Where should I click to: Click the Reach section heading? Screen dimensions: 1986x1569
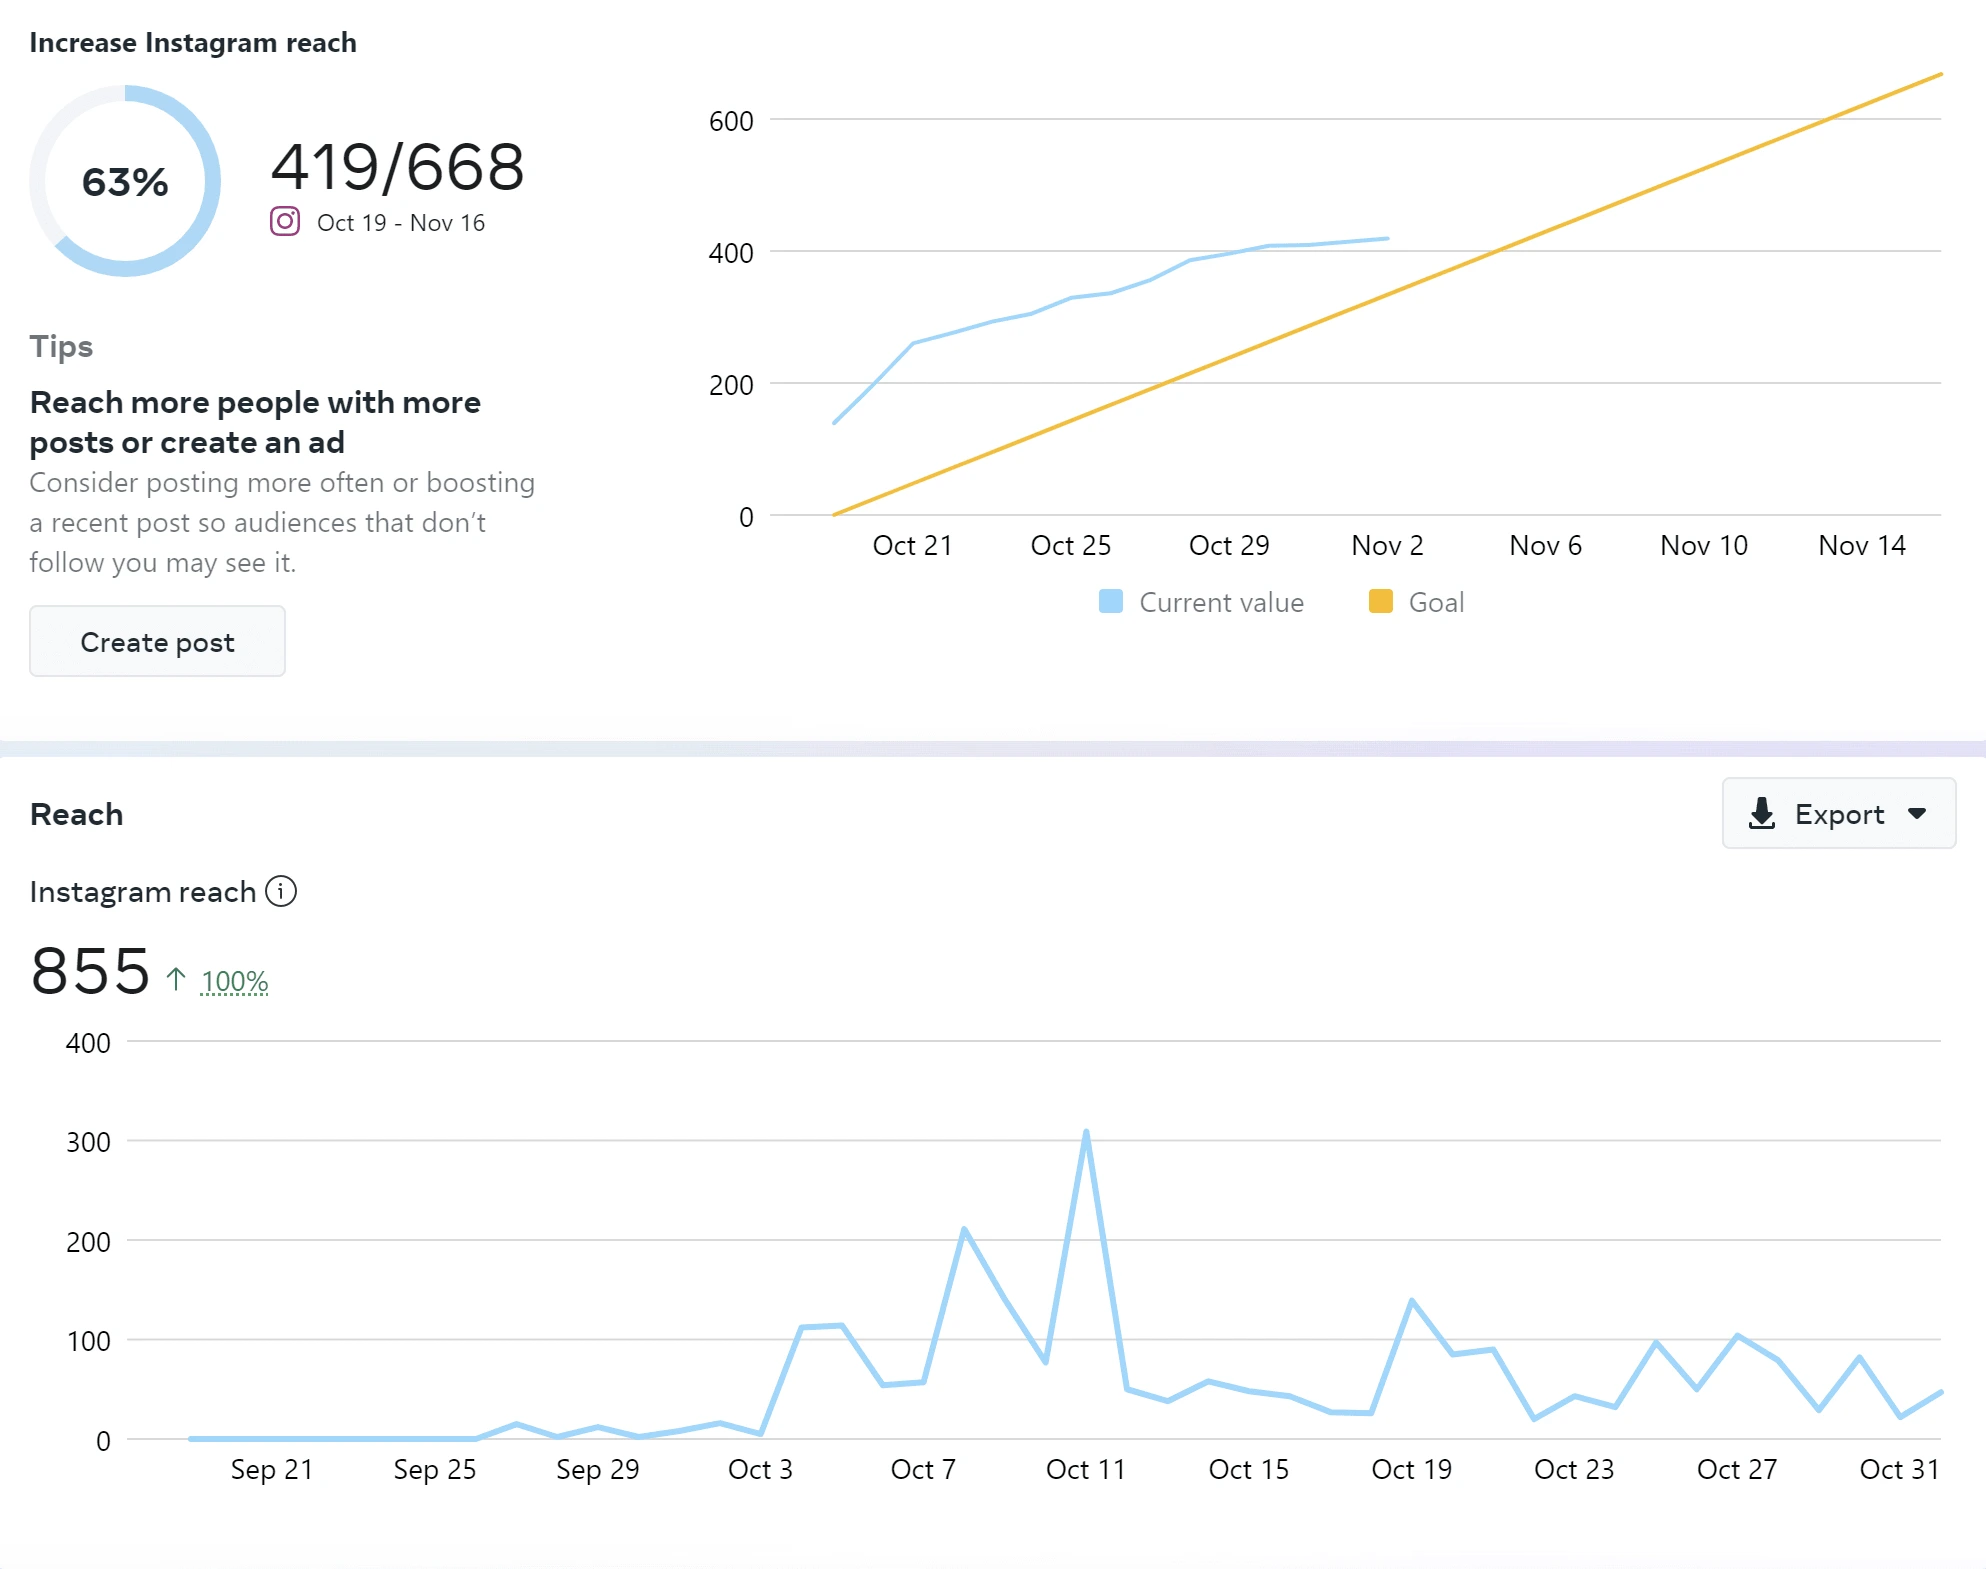tap(76, 814)
